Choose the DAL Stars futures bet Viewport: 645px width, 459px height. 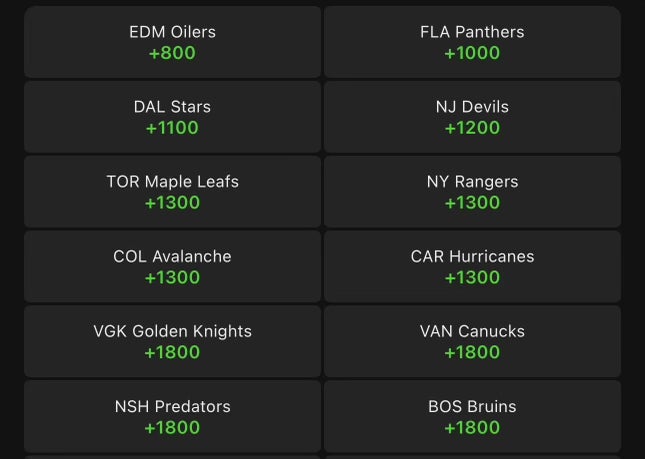pos(172,117)
